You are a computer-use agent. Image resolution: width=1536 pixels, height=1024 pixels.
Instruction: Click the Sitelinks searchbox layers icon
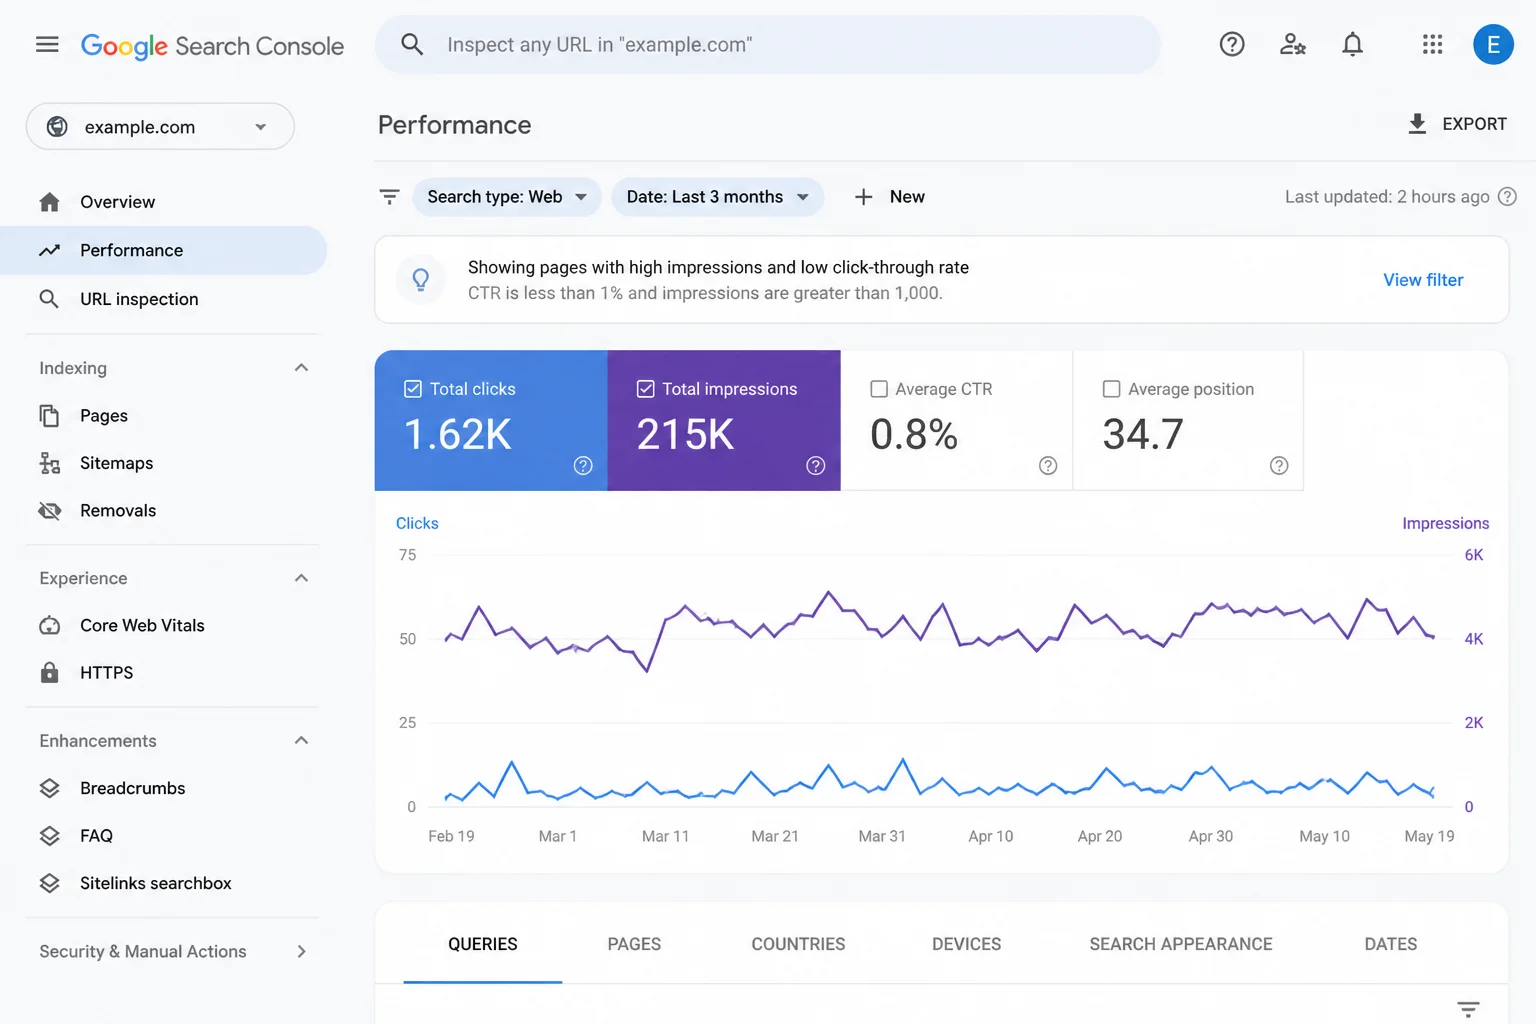[49, 884]
